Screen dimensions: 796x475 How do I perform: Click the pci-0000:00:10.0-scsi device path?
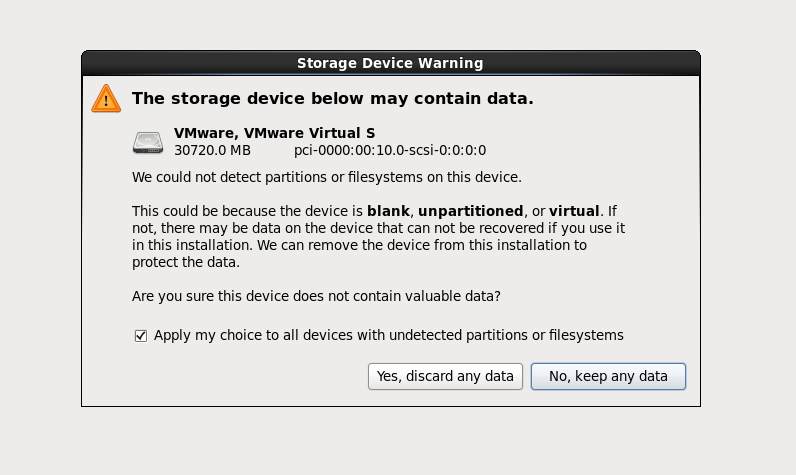390,151
